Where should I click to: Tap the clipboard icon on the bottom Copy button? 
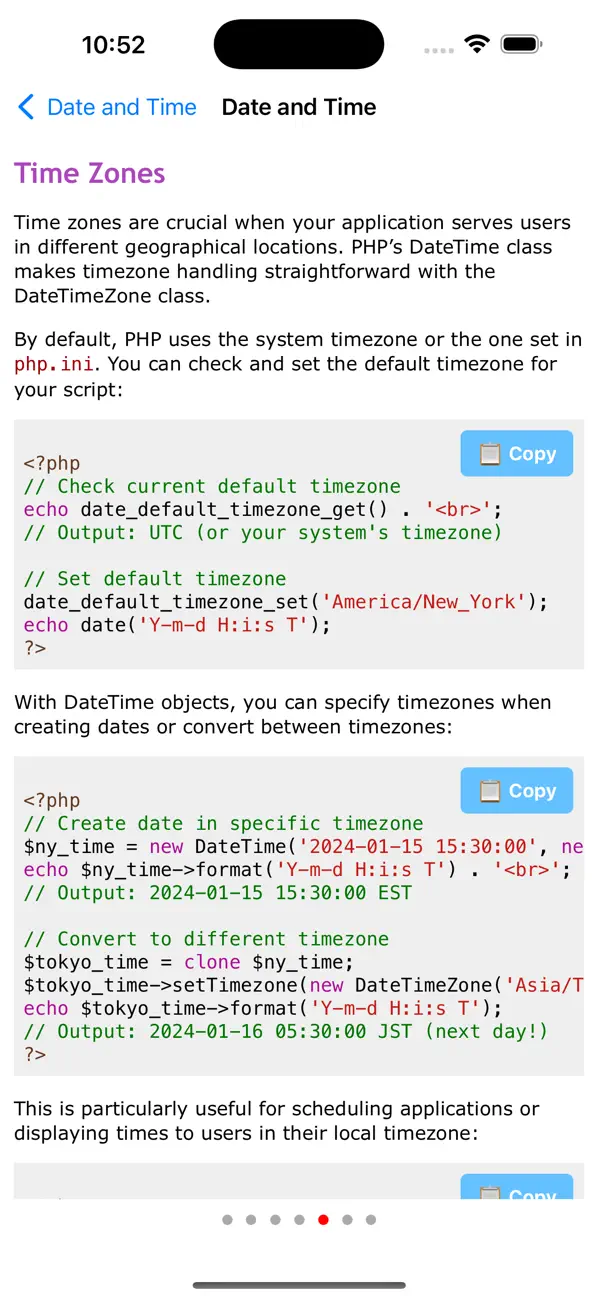pyautogui.click(x=489, y=1193)
